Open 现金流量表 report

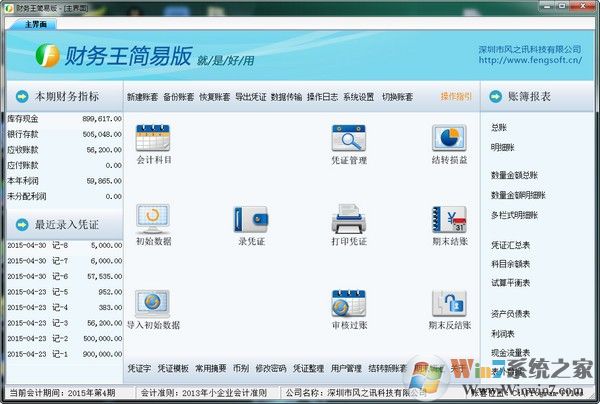(510, 353)
